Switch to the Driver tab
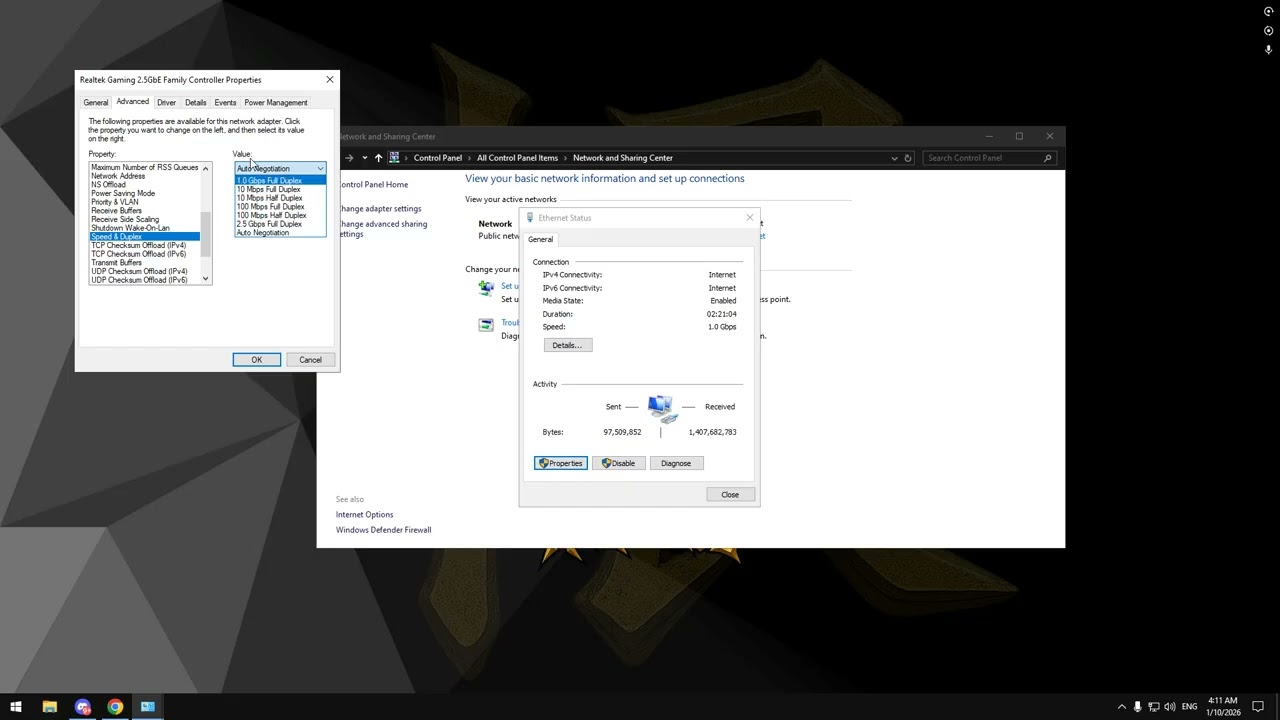Viewport: 1280px width, 720px height. coord(166,103)
